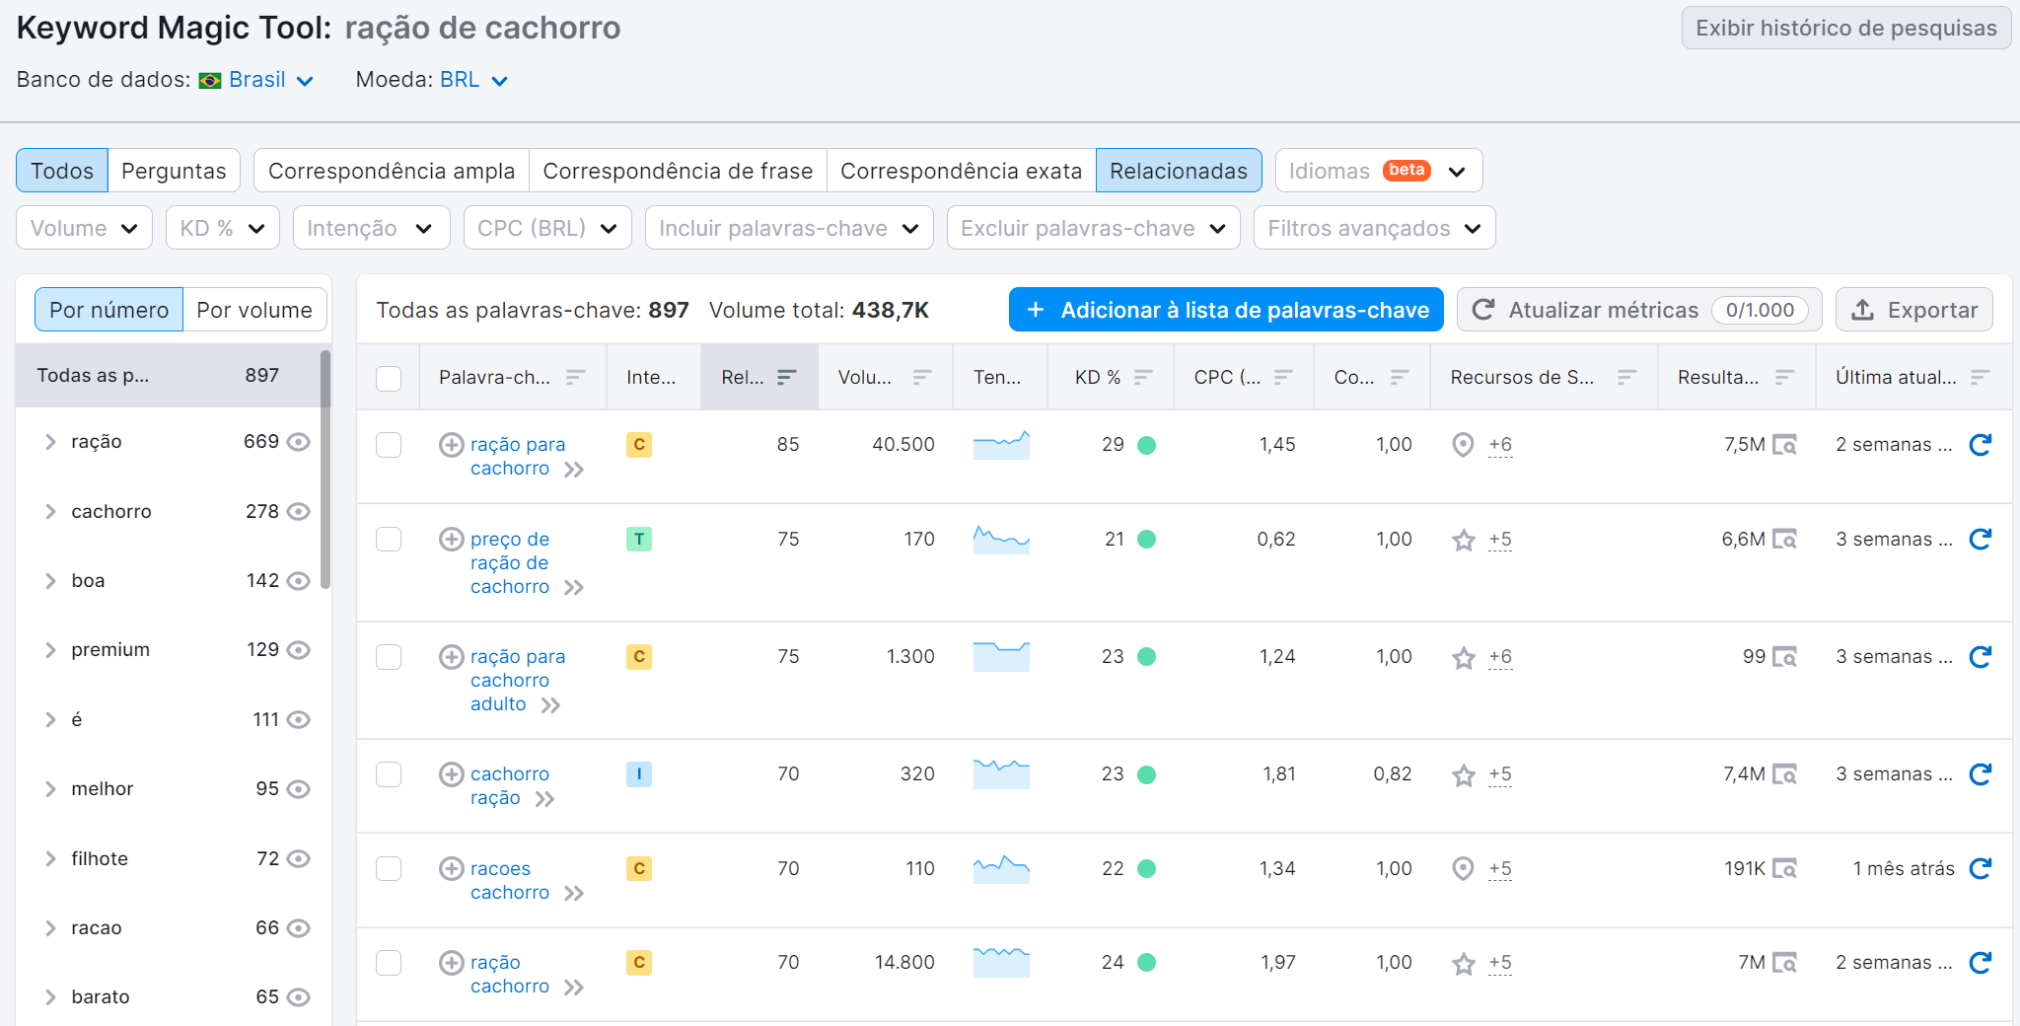Screen dimensions: 2020x1026
Task: Sort by the KD % column icon
Action: [1144, 377]
